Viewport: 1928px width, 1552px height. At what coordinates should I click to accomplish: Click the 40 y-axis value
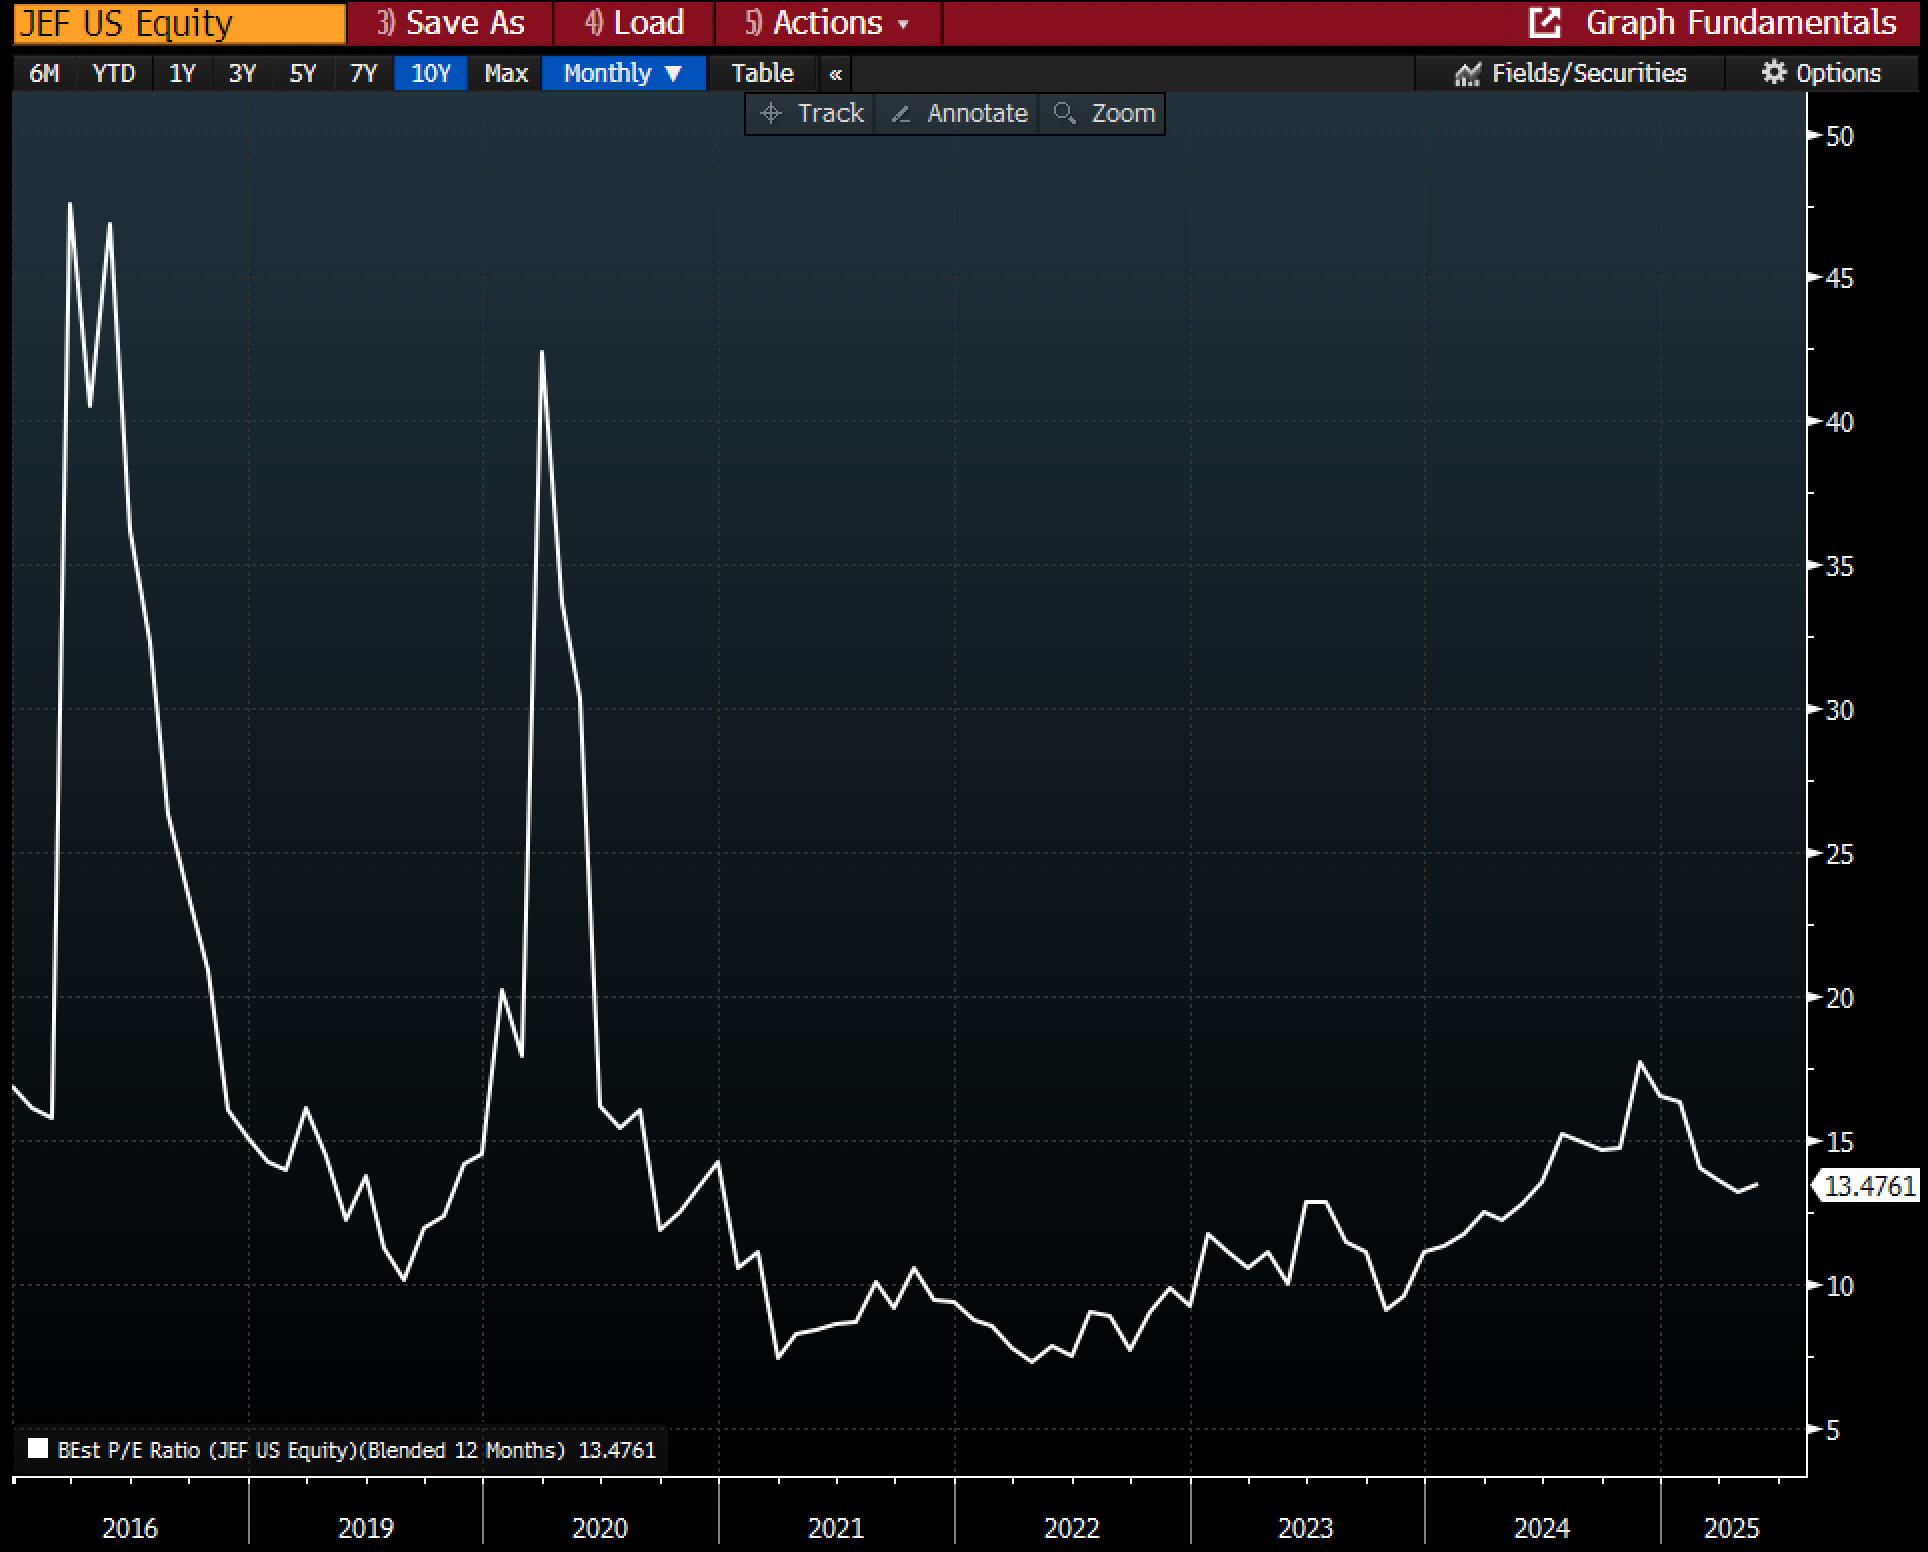point(1840,422)
